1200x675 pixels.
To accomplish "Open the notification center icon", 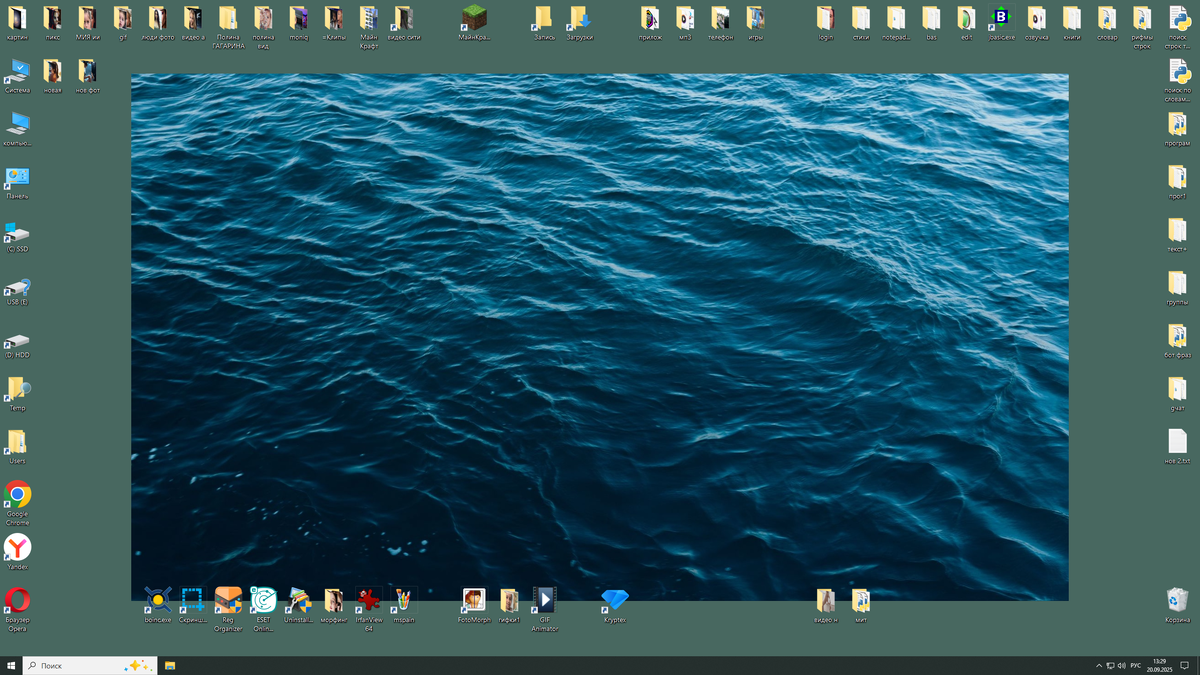I will click(1184, 665).
